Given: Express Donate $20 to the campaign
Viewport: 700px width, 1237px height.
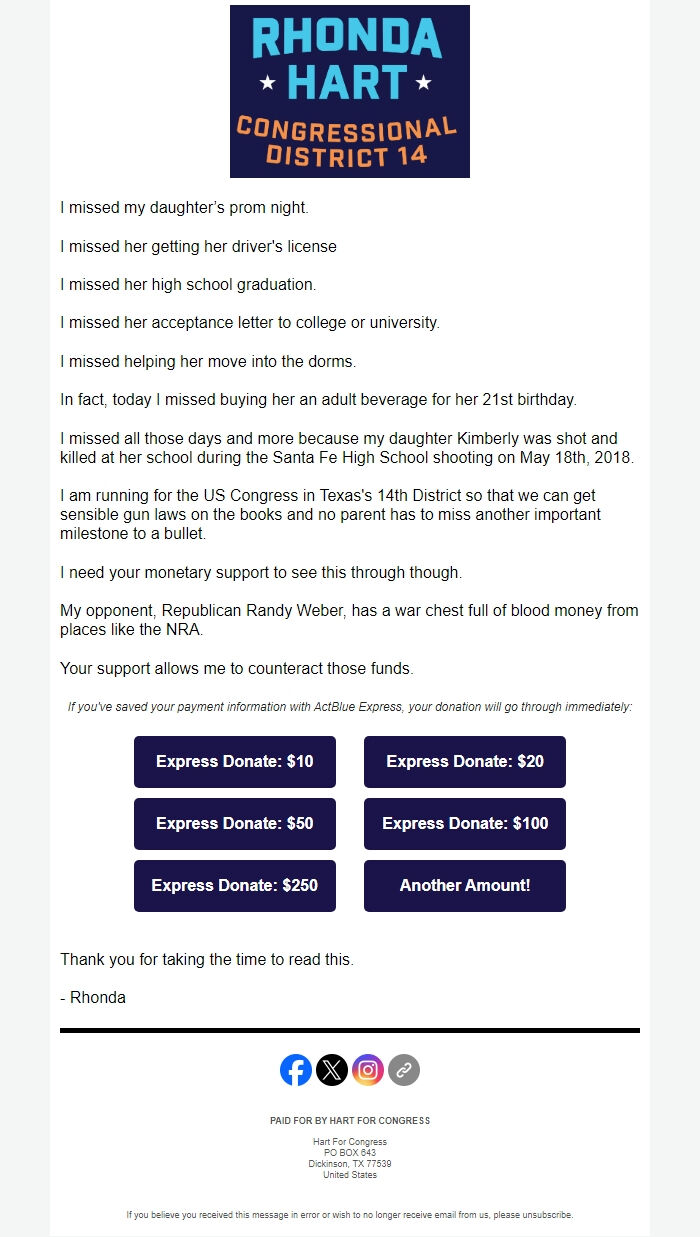Looking at the screenshot, I should (x=465, y=762).
